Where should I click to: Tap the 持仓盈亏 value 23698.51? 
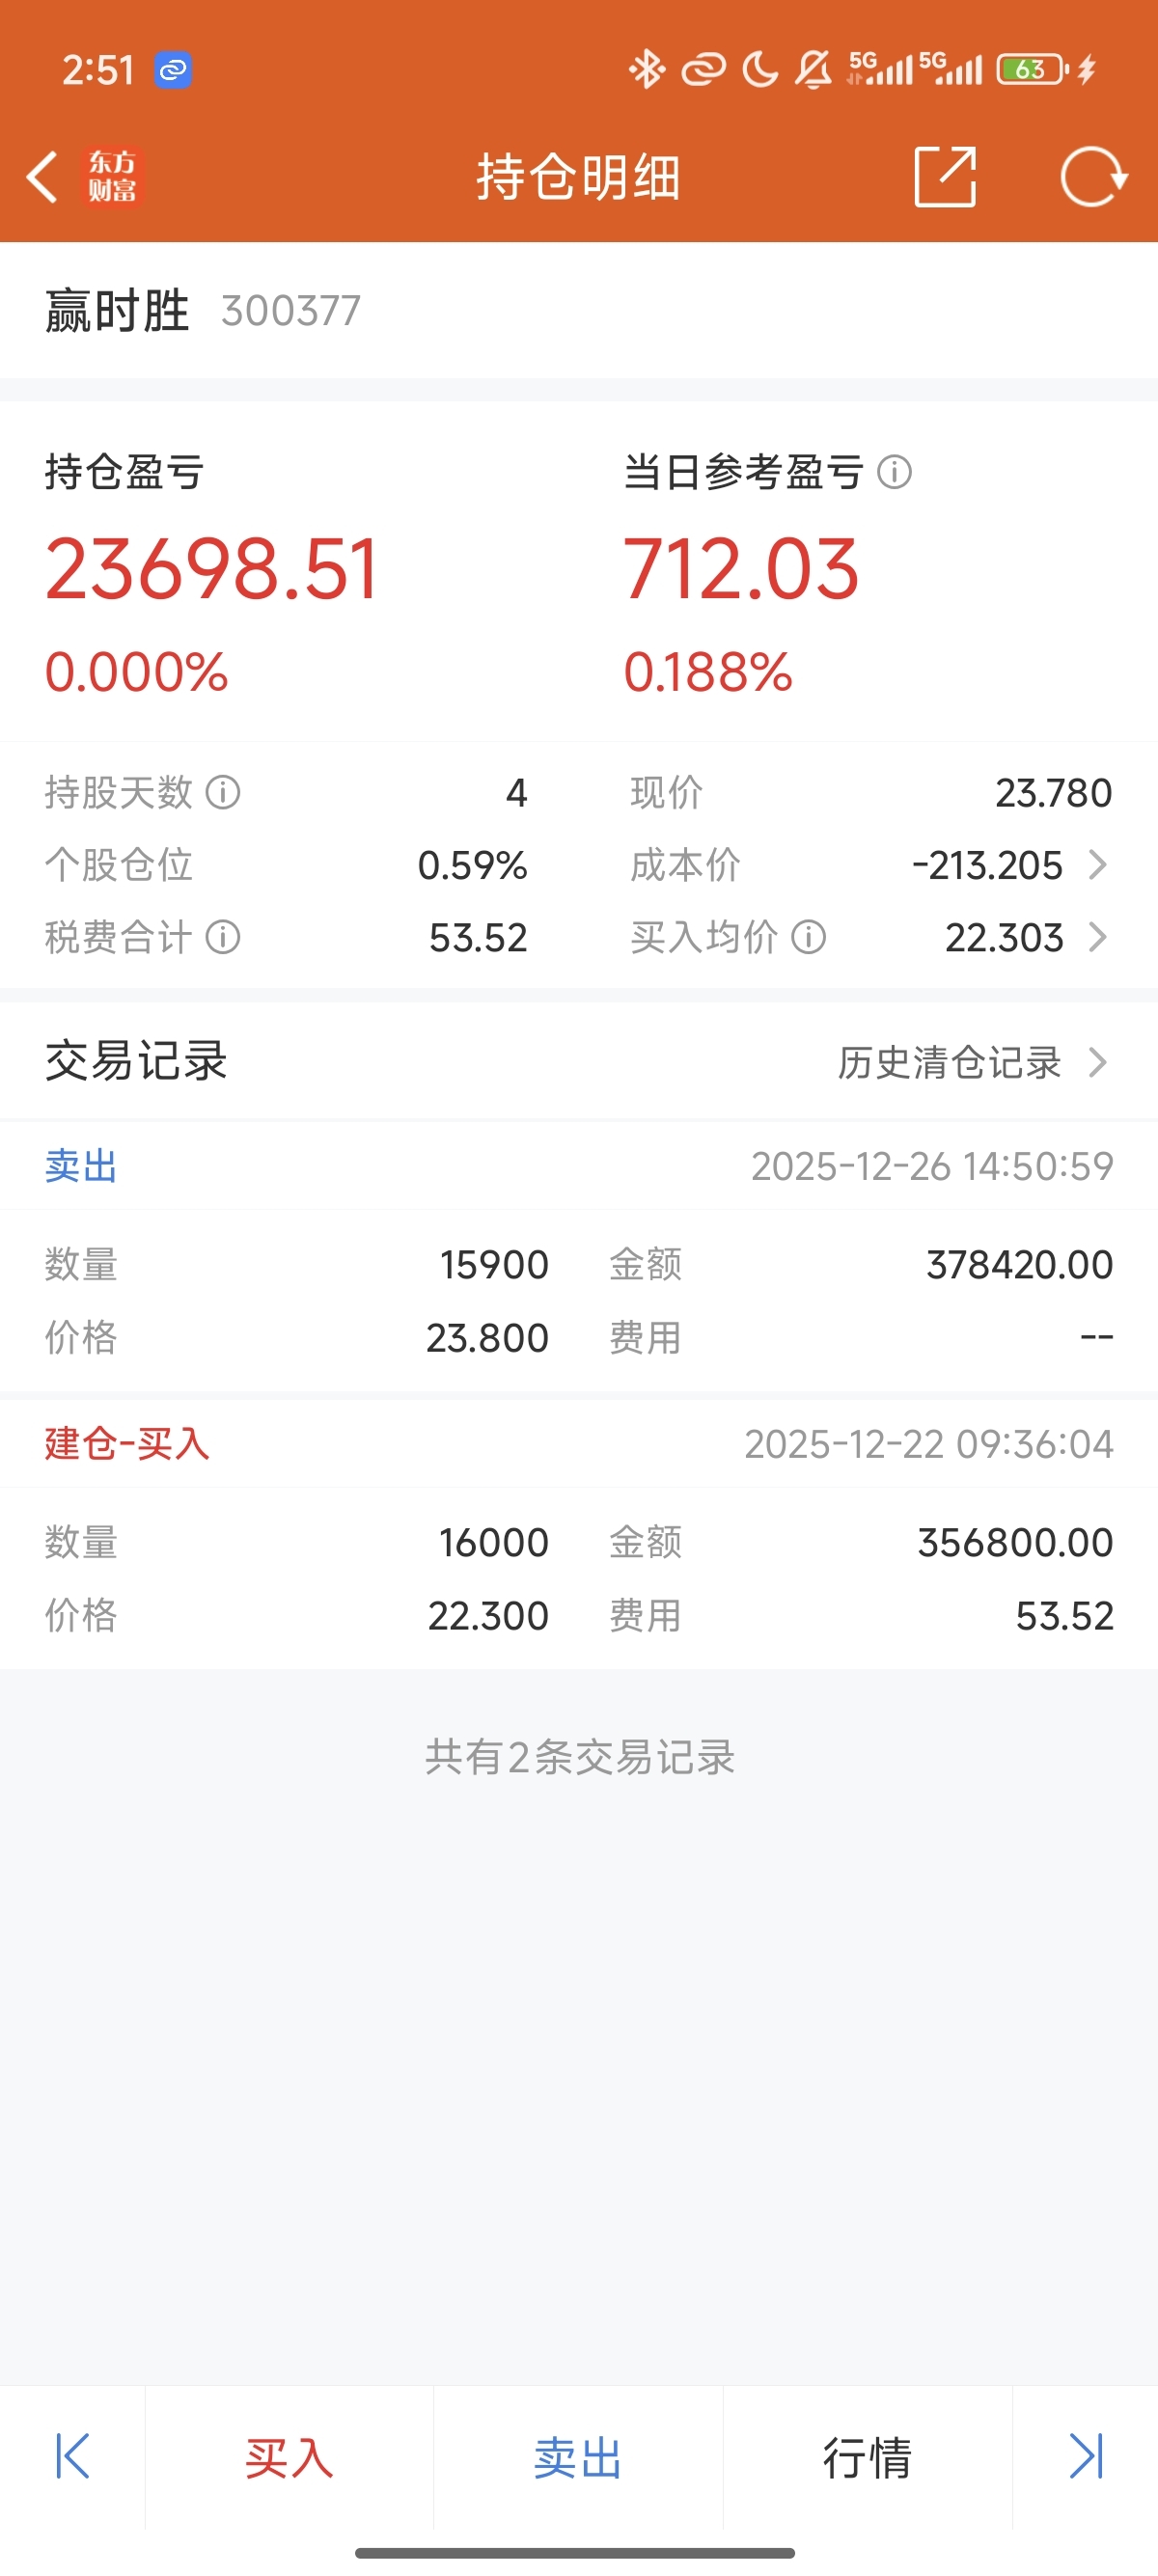[212, 569]
